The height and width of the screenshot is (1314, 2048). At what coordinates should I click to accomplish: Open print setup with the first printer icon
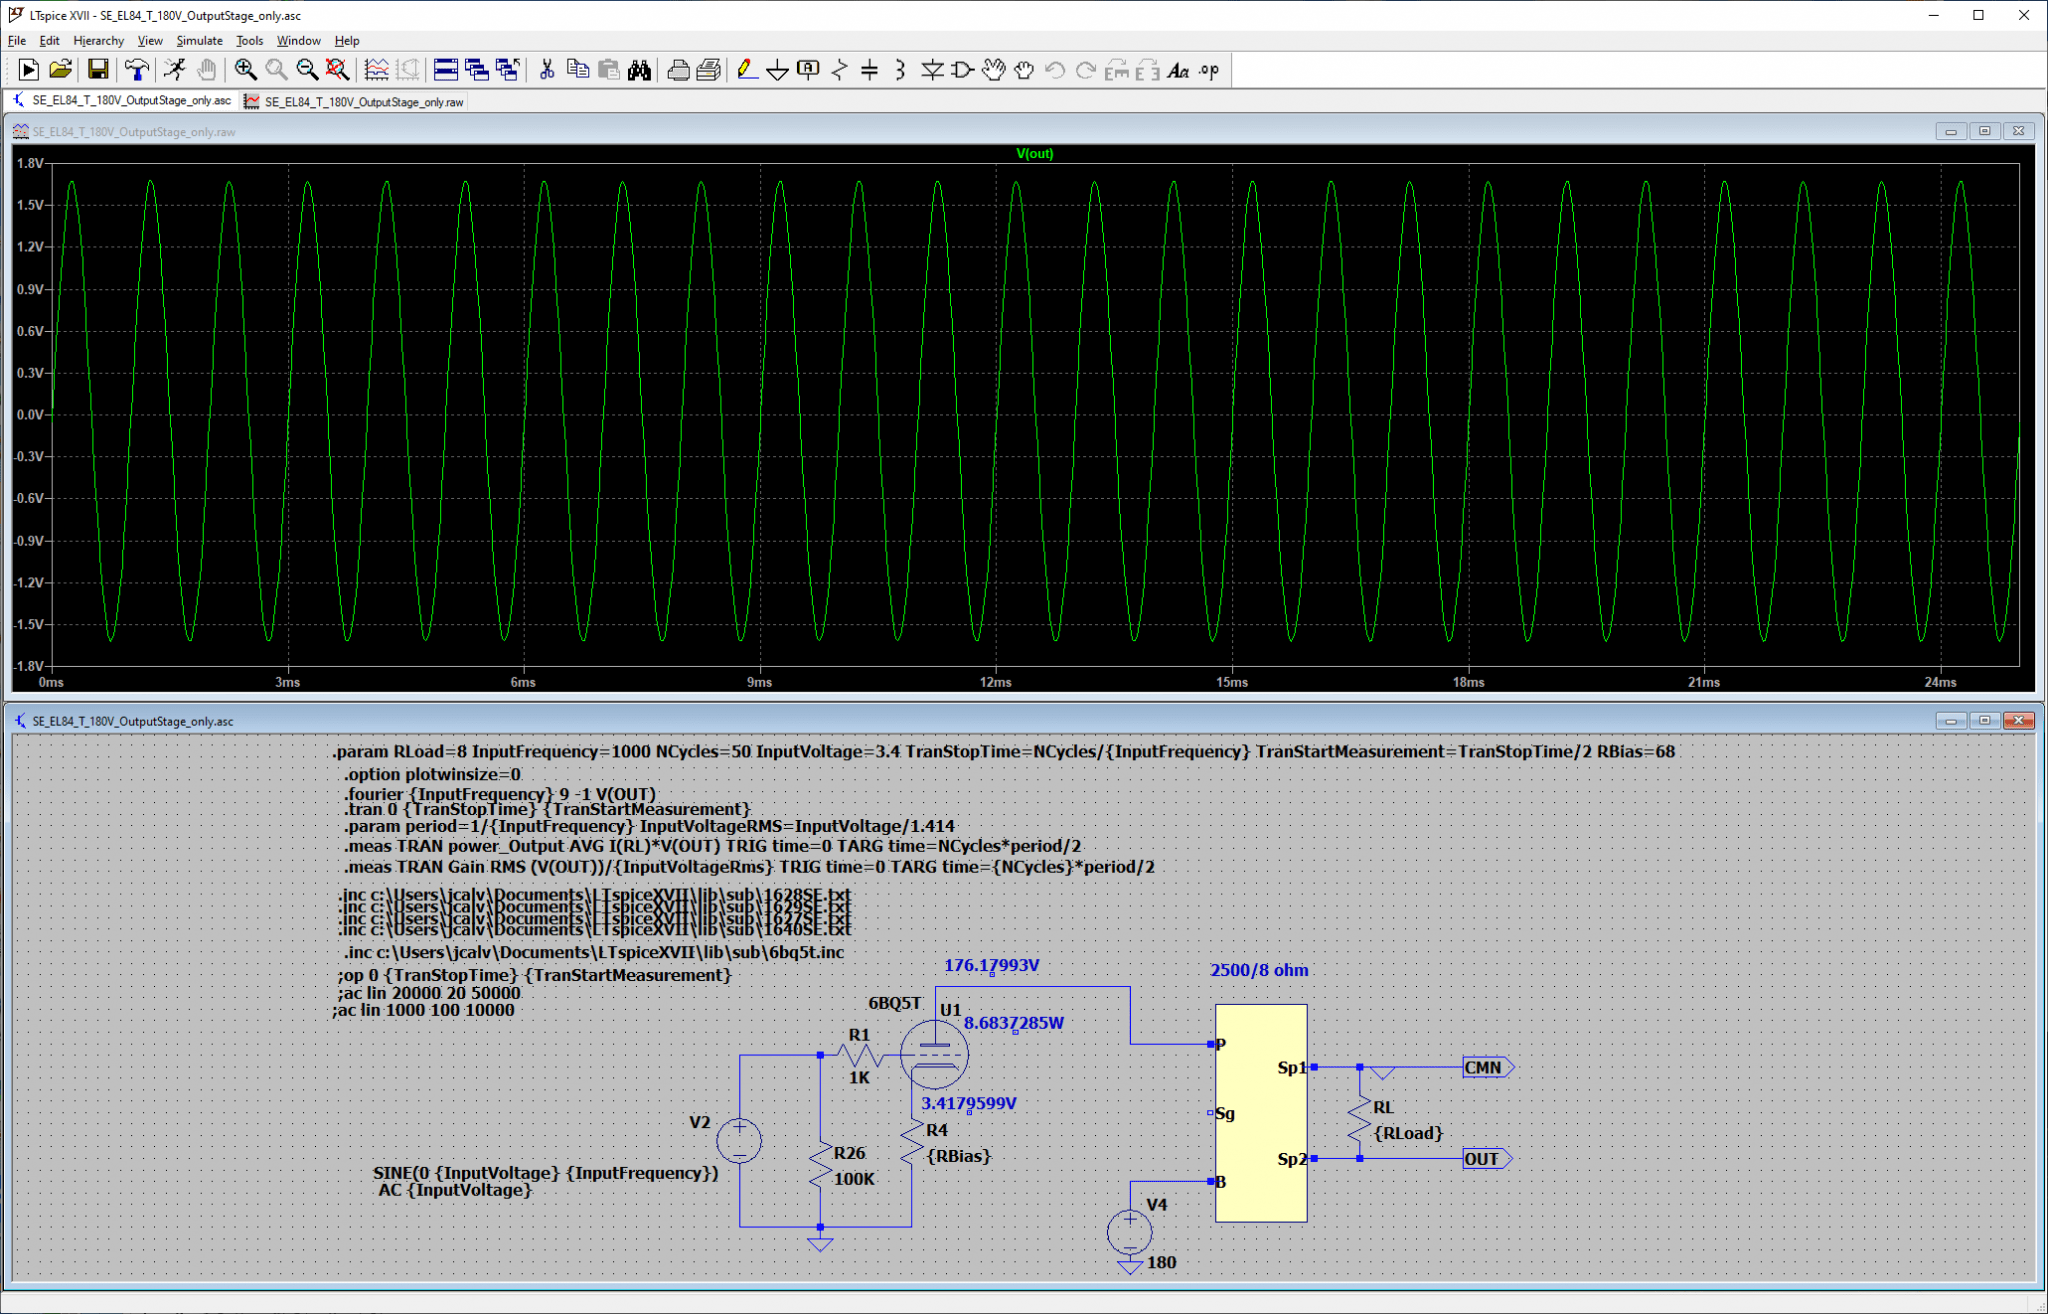pyautogui.click(x=678, y=69)
